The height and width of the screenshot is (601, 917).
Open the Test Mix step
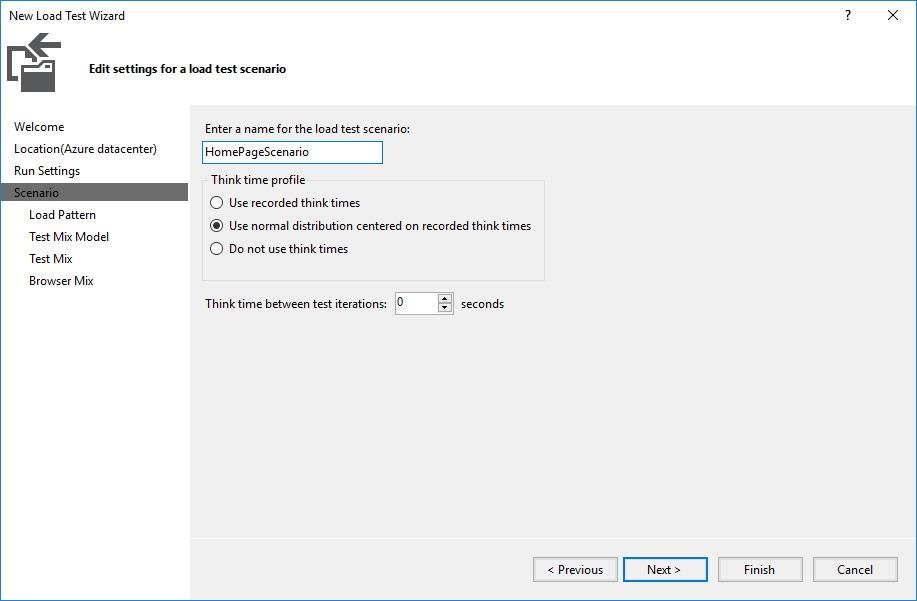(x=51, y=258)
